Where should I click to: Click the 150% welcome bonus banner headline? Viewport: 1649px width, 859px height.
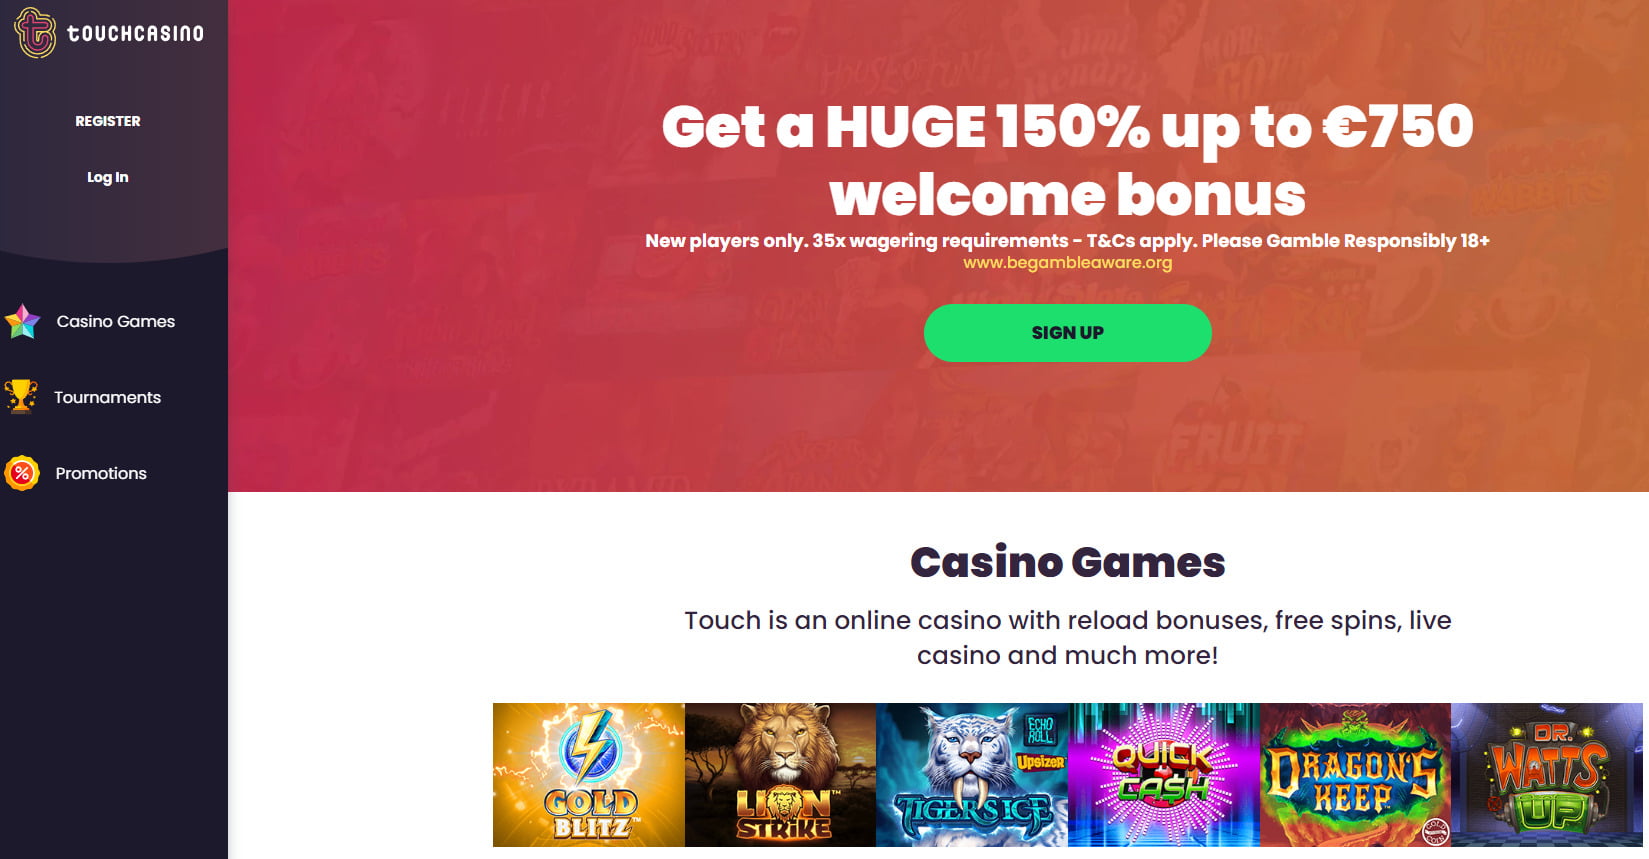click(1068, 160)
